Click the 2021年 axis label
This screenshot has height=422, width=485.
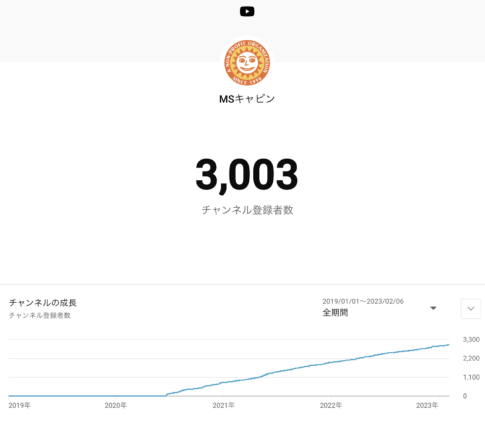[224, 405]
